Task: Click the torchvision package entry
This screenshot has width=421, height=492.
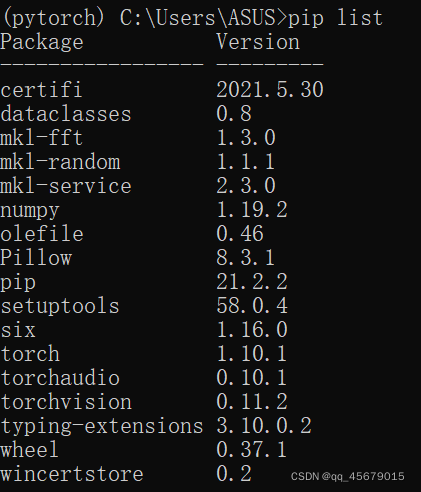Action: [x=66, y=402]
